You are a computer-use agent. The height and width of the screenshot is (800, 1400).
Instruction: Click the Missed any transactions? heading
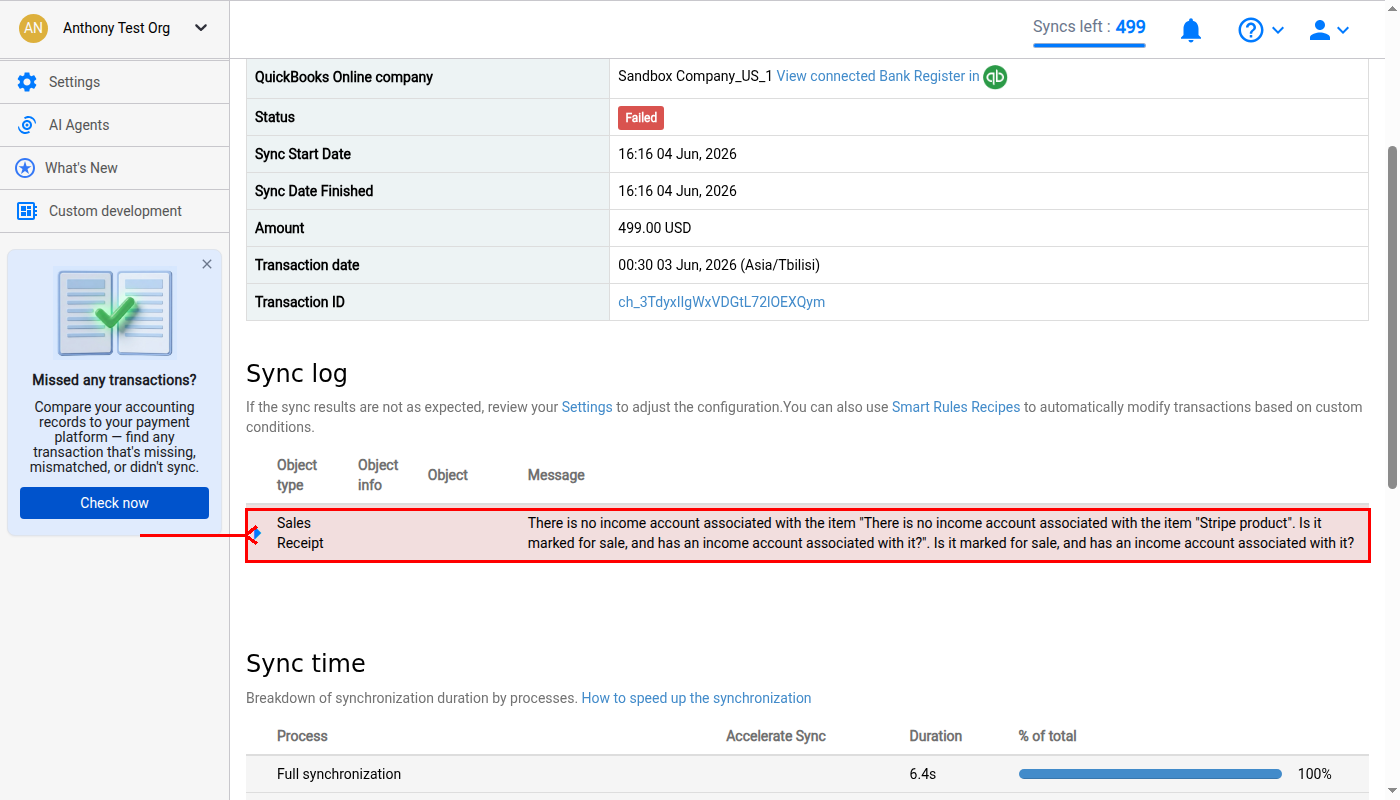[x=114, y=380]
